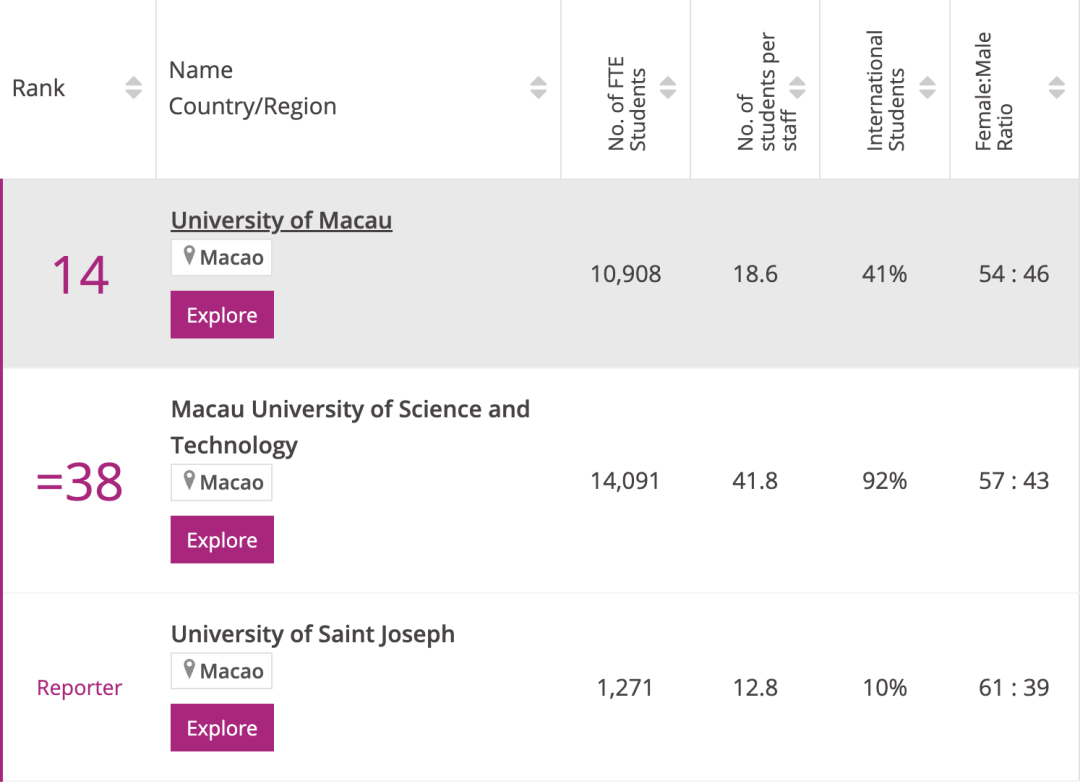Click location pin for Macau University of Science
Image resolution: width=1080 pixels, height=784 pixels.
pos(189,482)
